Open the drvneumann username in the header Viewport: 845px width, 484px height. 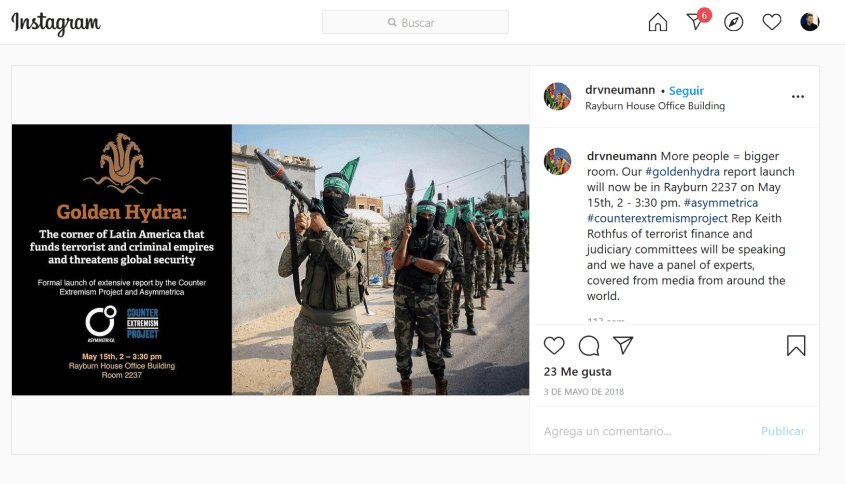tap(620, 90)
